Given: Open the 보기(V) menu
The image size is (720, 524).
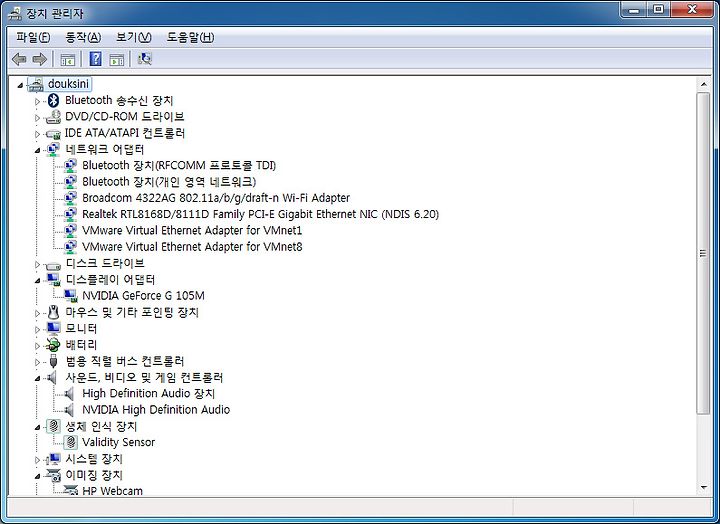Looking at the screenshot, I should coord(134,37).
